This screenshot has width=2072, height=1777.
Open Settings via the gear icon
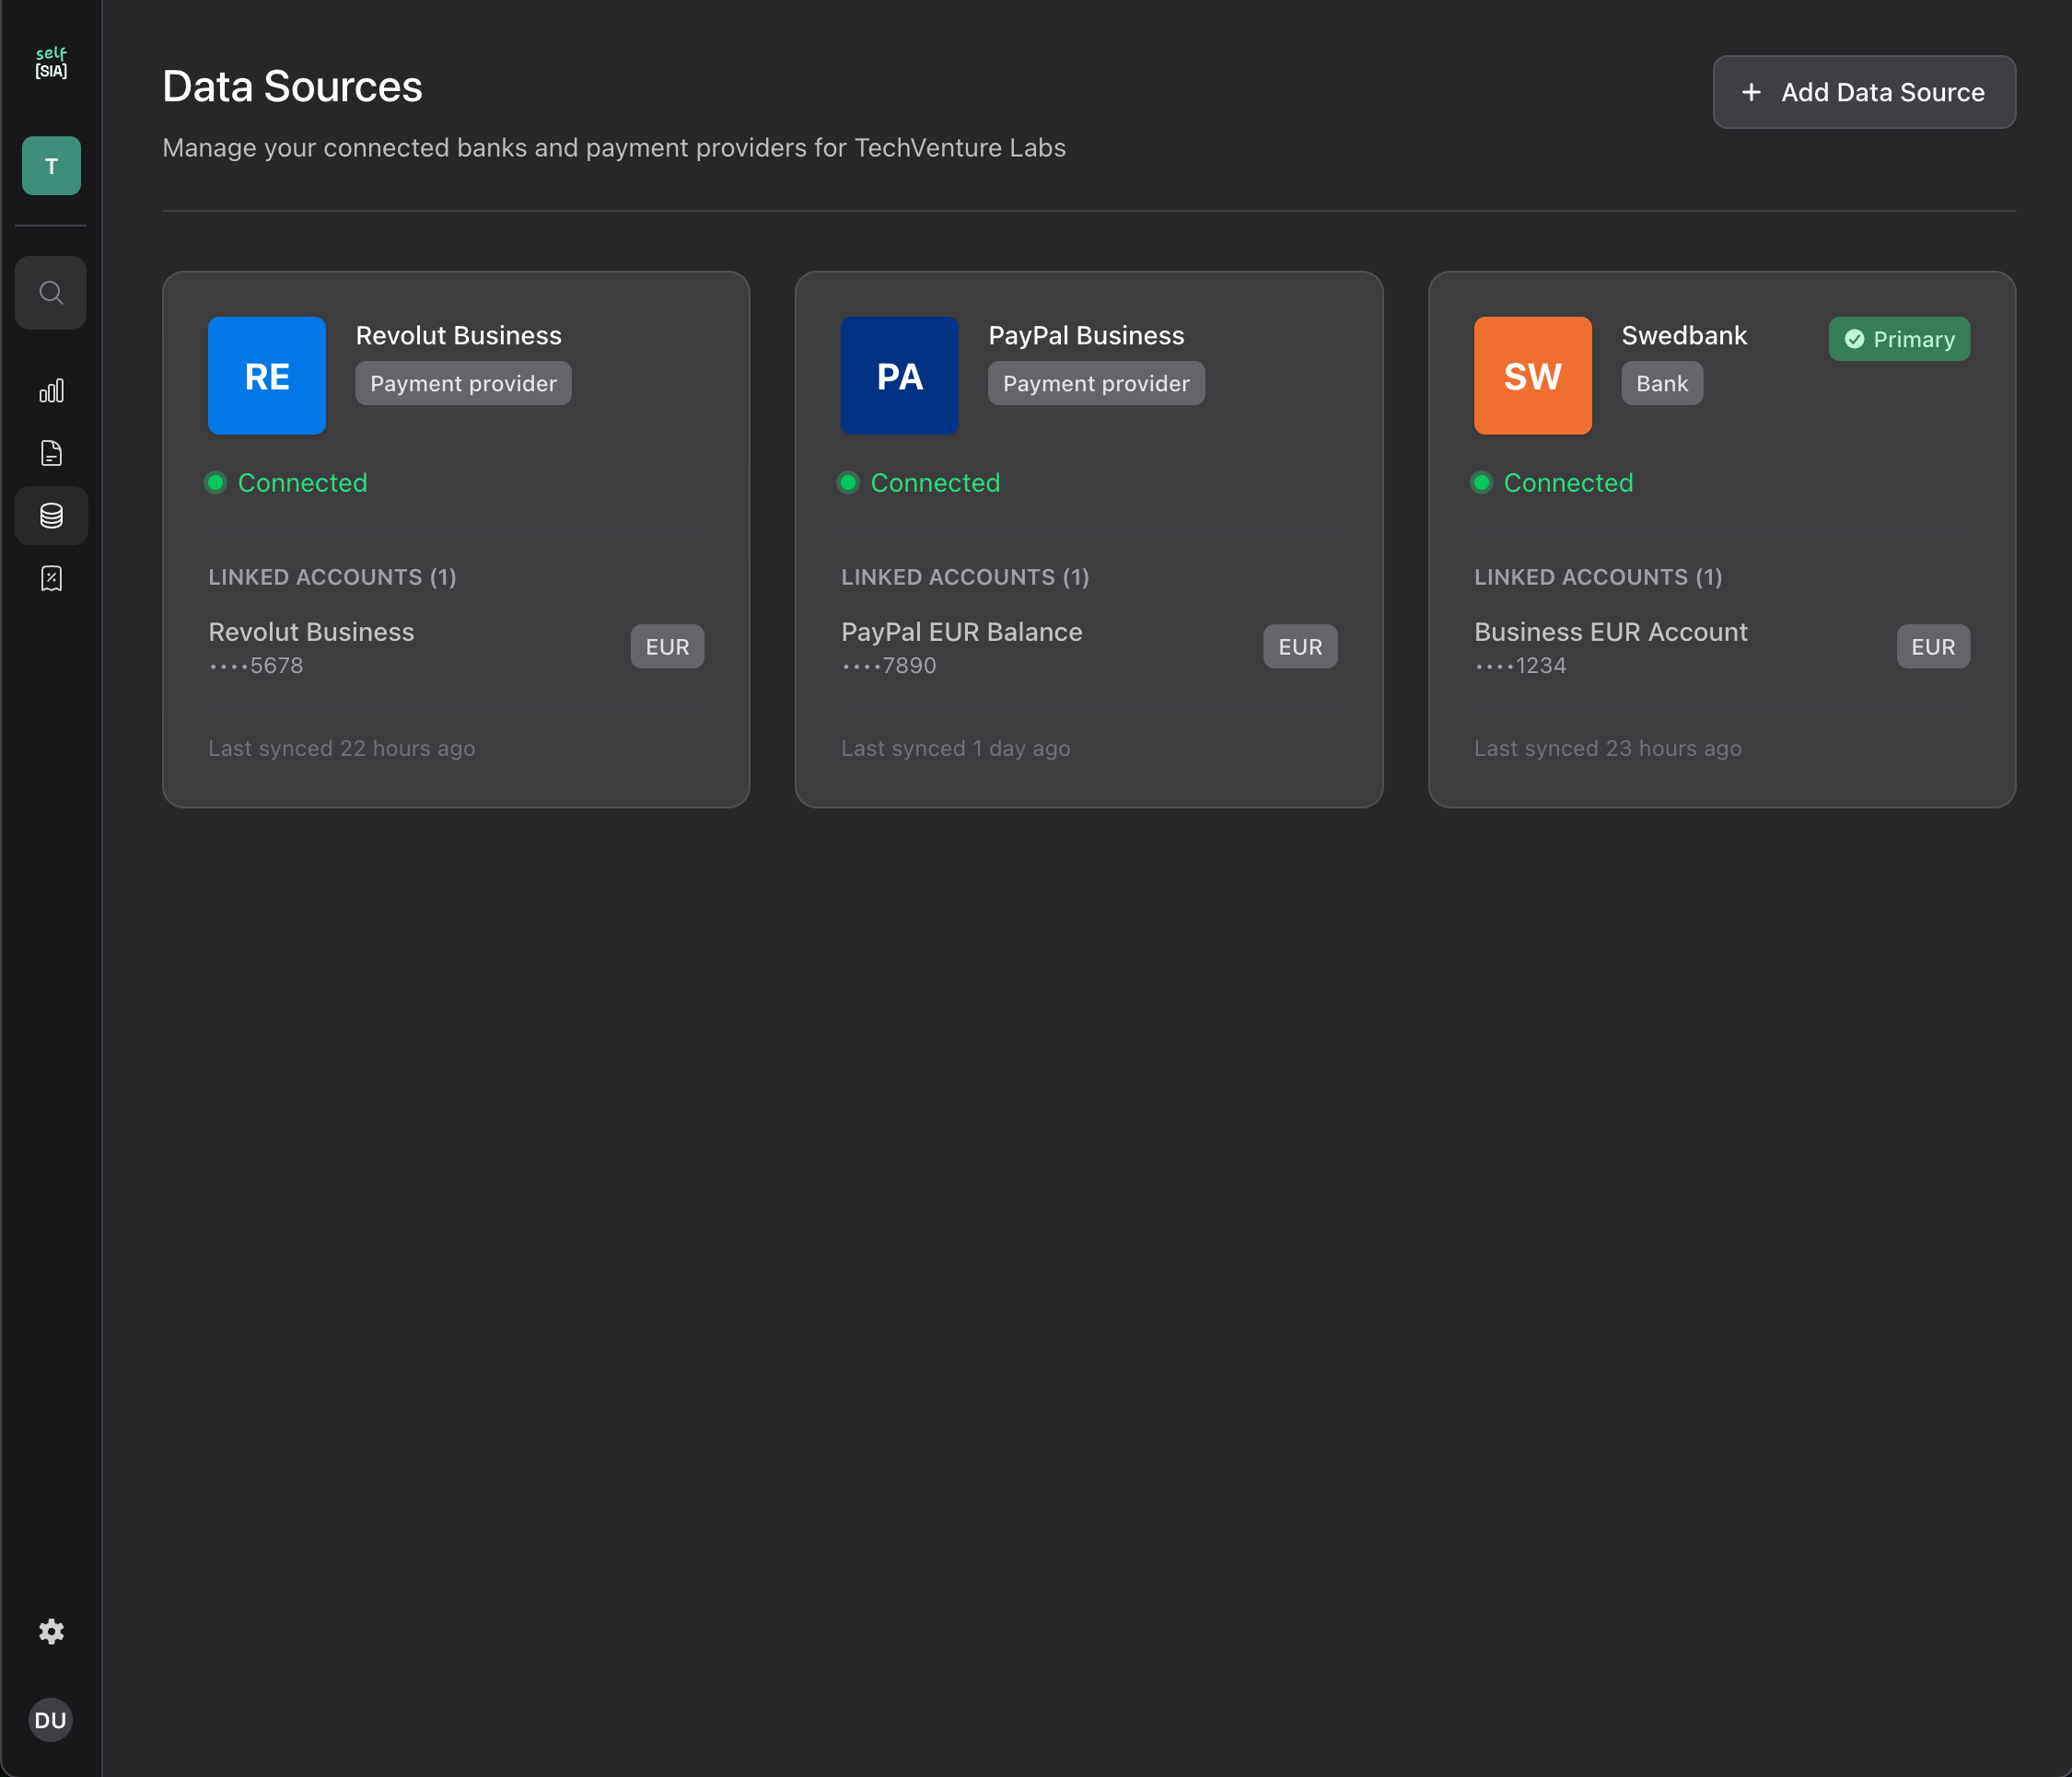pos(51,1631)
